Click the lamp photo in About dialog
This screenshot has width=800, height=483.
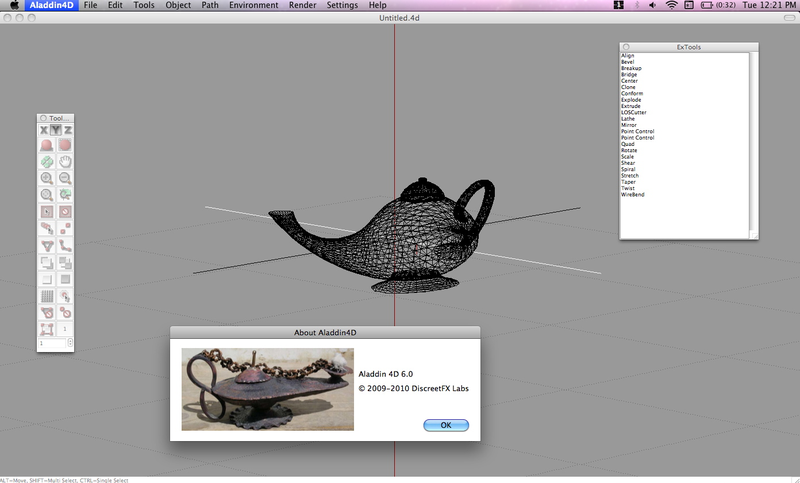point(267,389)
